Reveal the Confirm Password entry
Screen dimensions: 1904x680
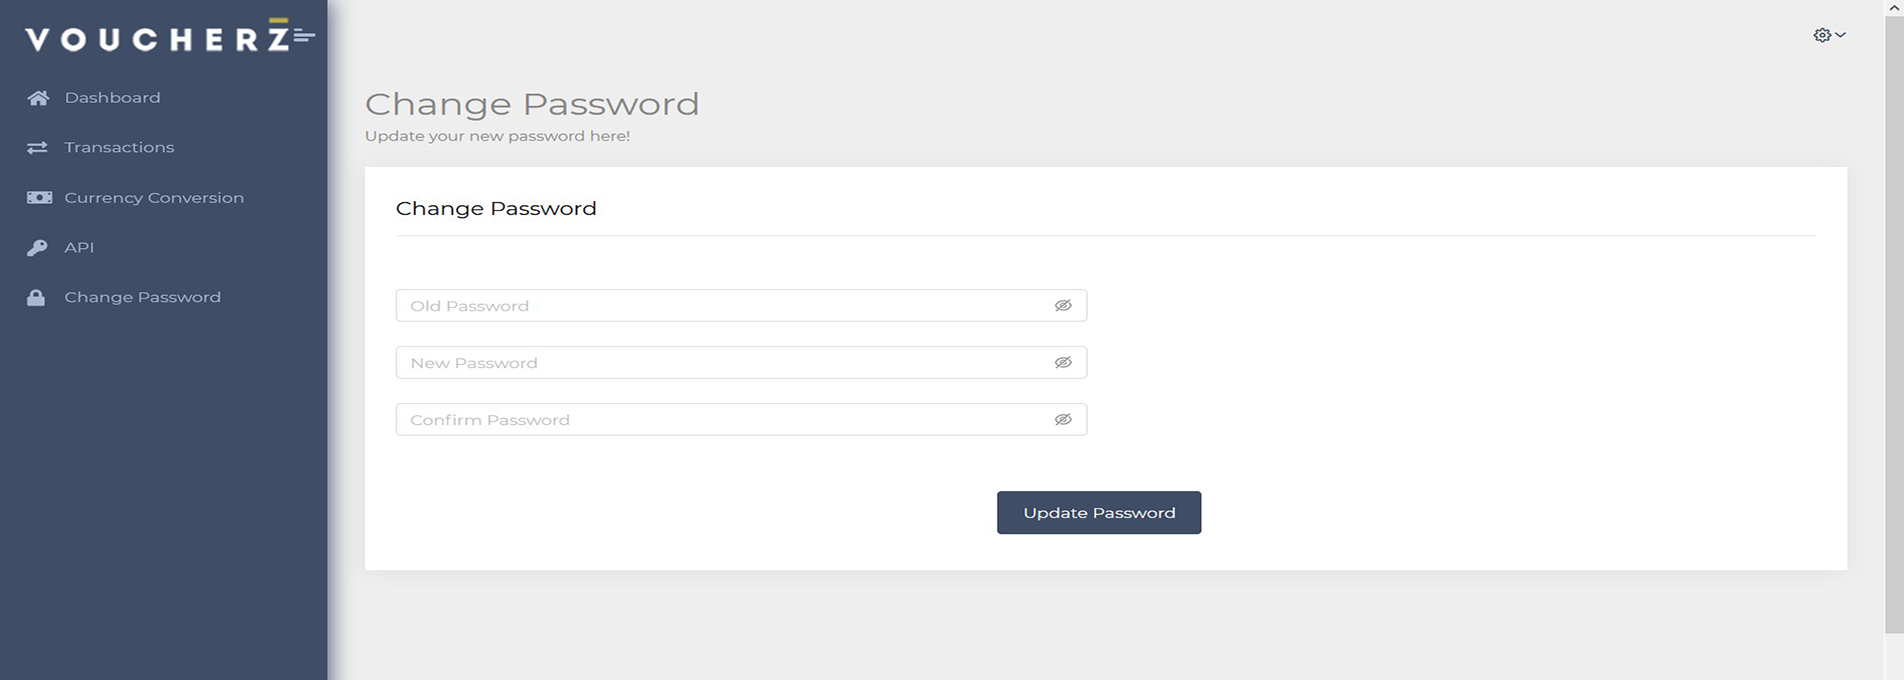click(1062, 420)
